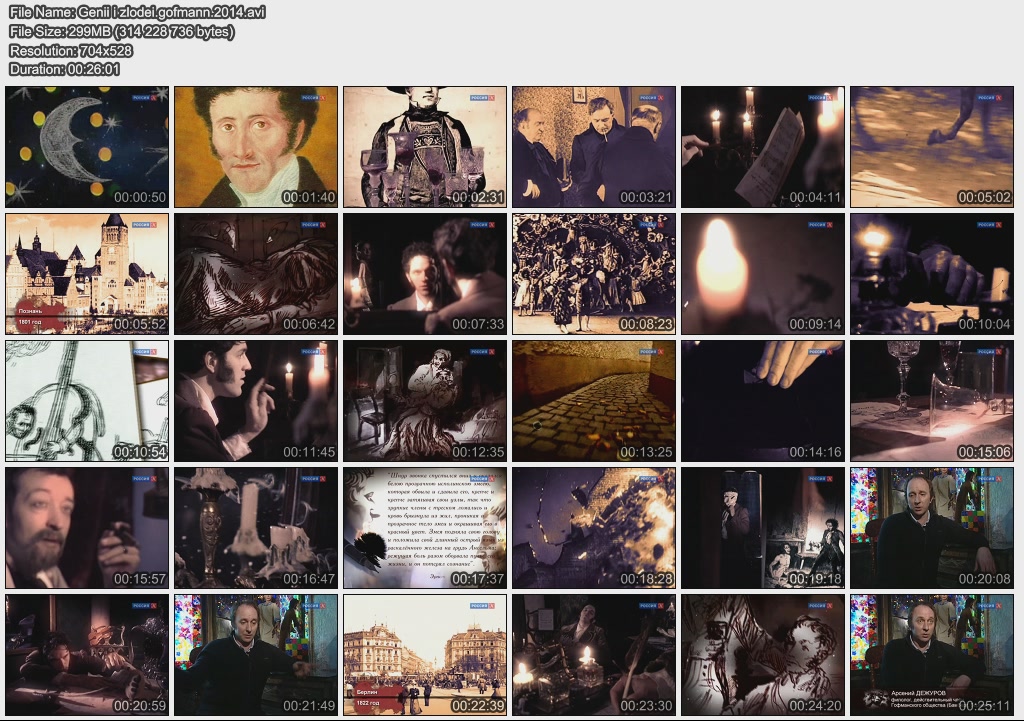
Task: Select the man smoking thumbnail at 00:11:45
Action: (x=256, y=401)
